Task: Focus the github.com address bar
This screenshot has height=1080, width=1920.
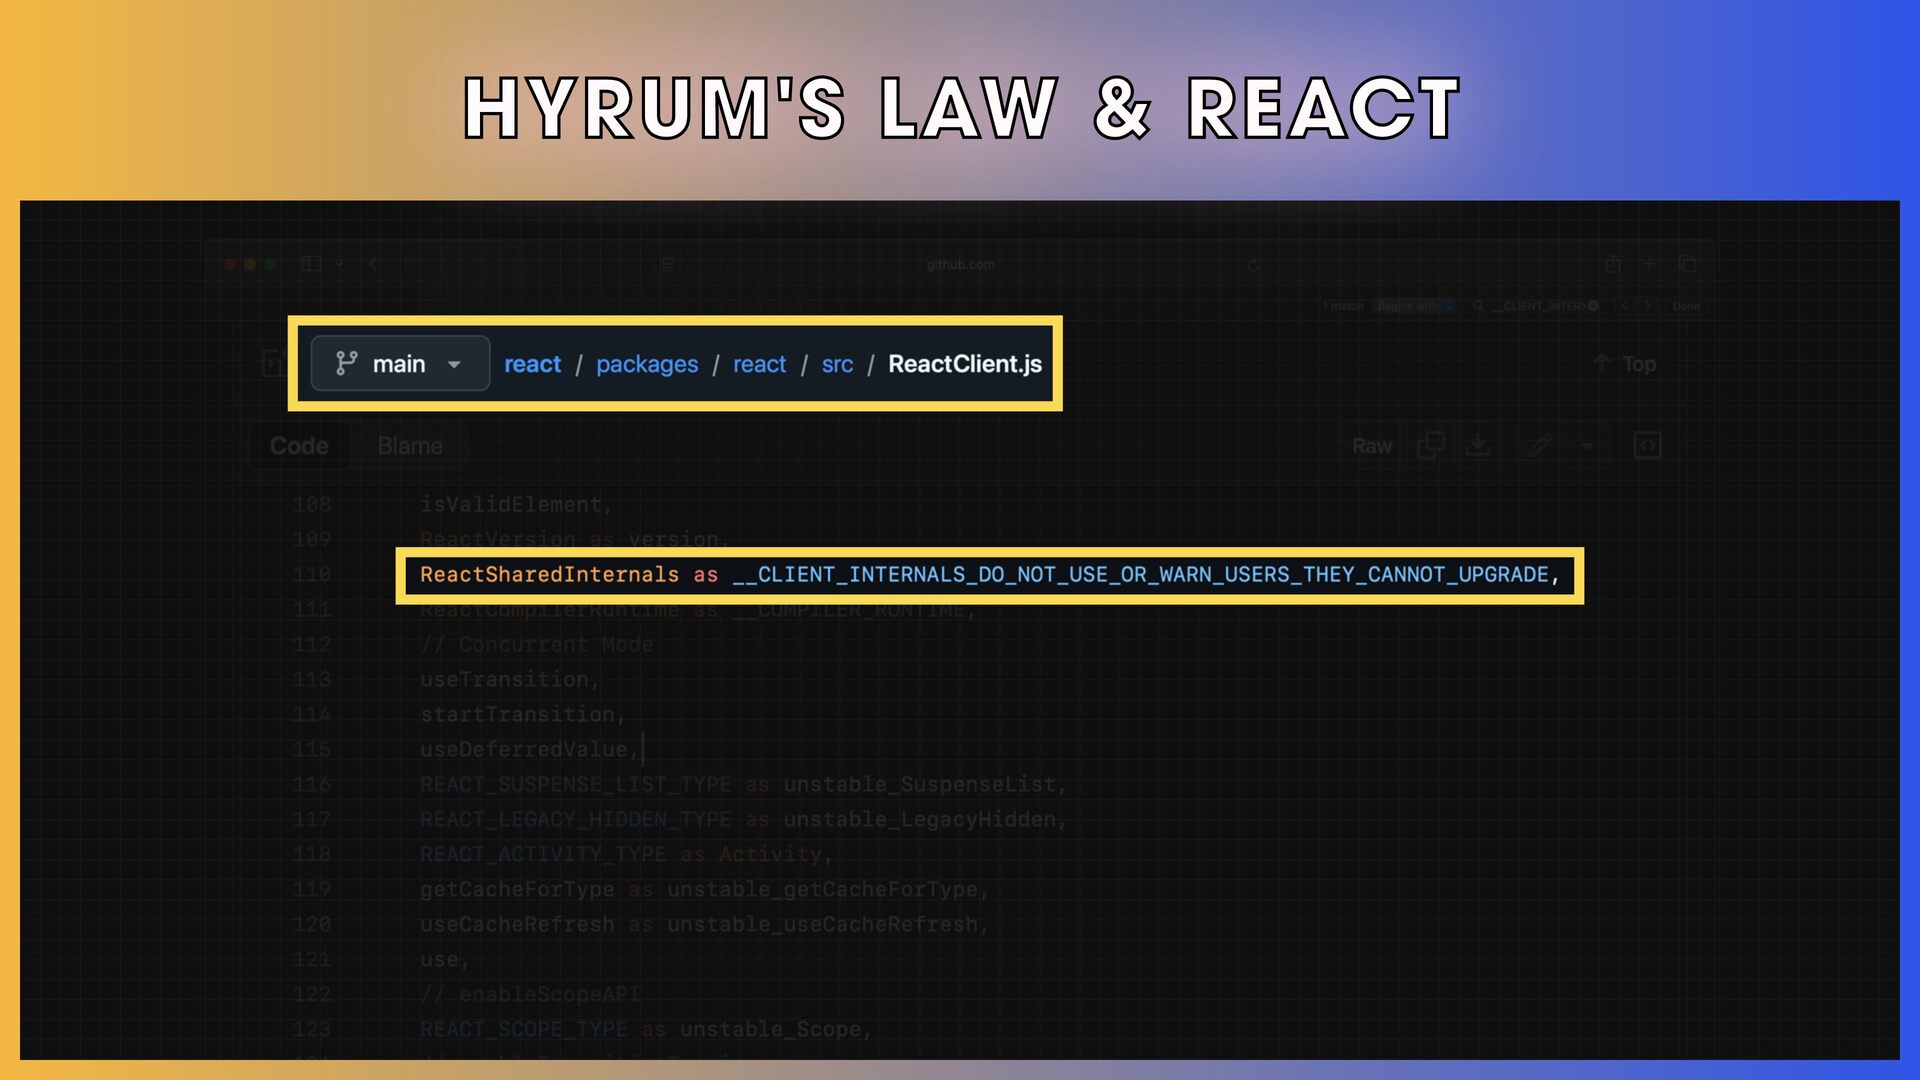Action: pos(960,265)
